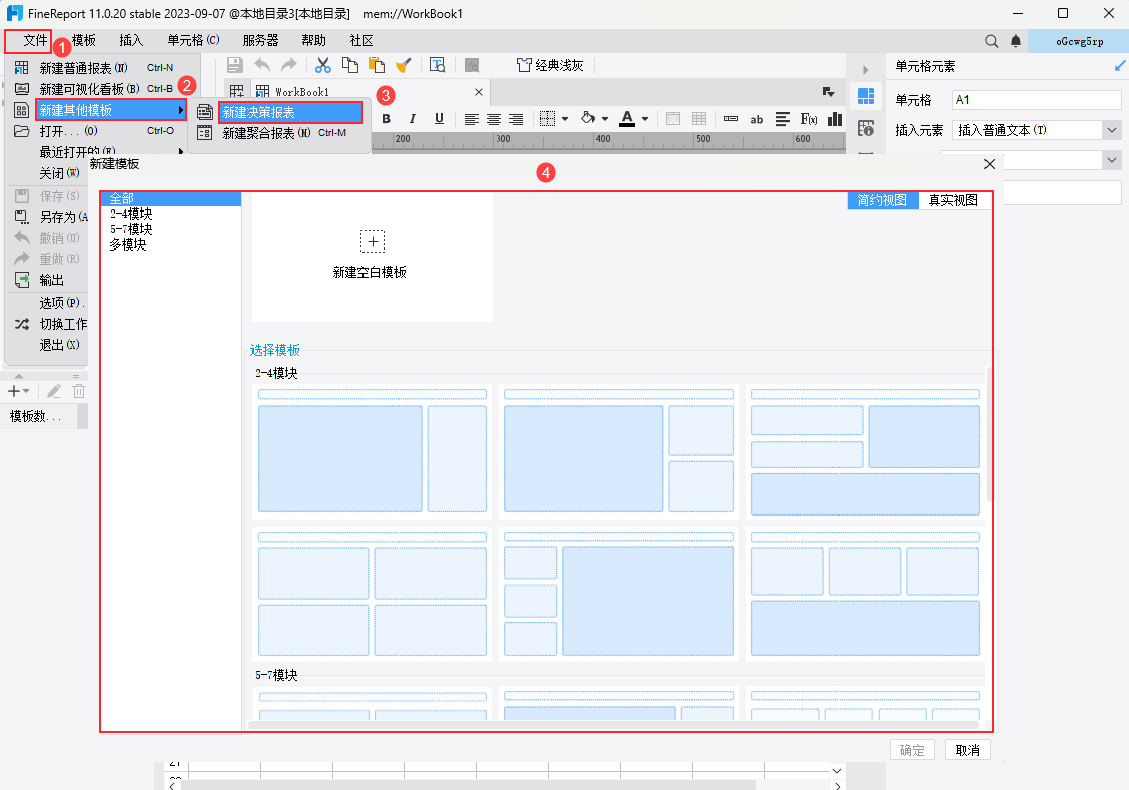Open the 单元格 menu
This screenshot has height=790, width=1129.
coord(193,41)
